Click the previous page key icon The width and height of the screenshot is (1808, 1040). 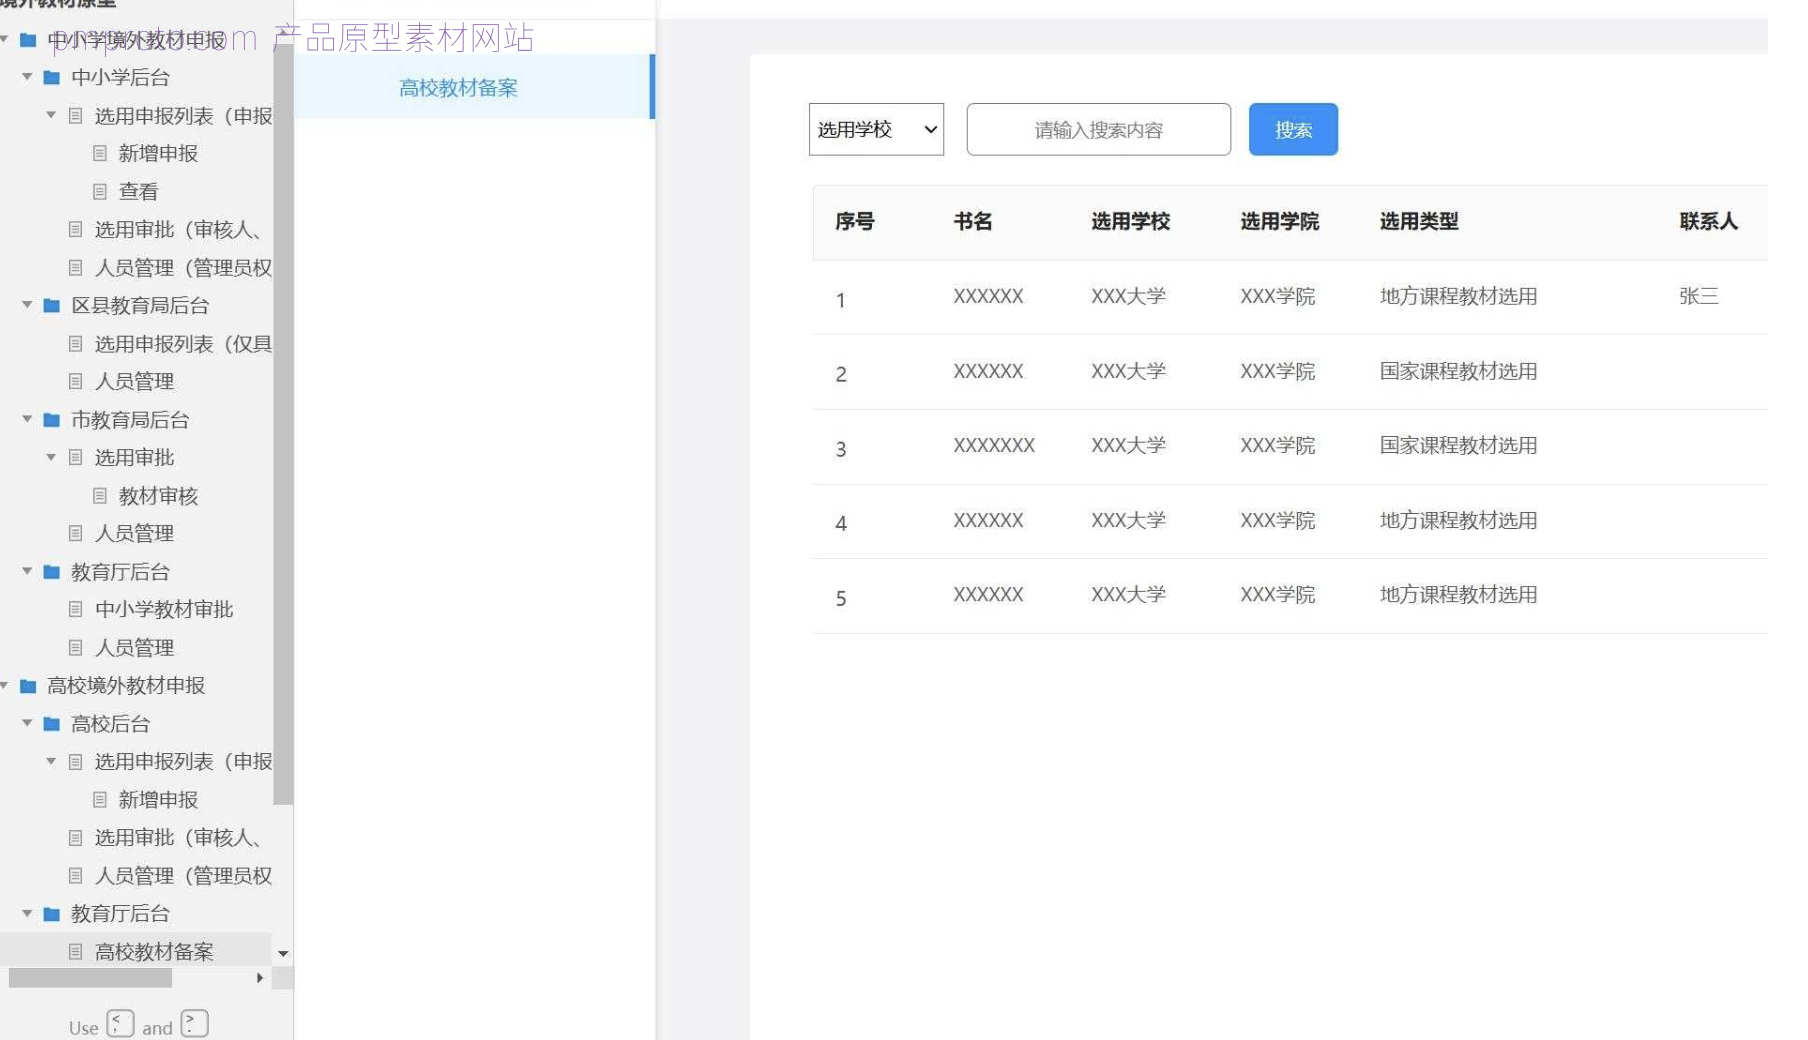coord(120,1023)
